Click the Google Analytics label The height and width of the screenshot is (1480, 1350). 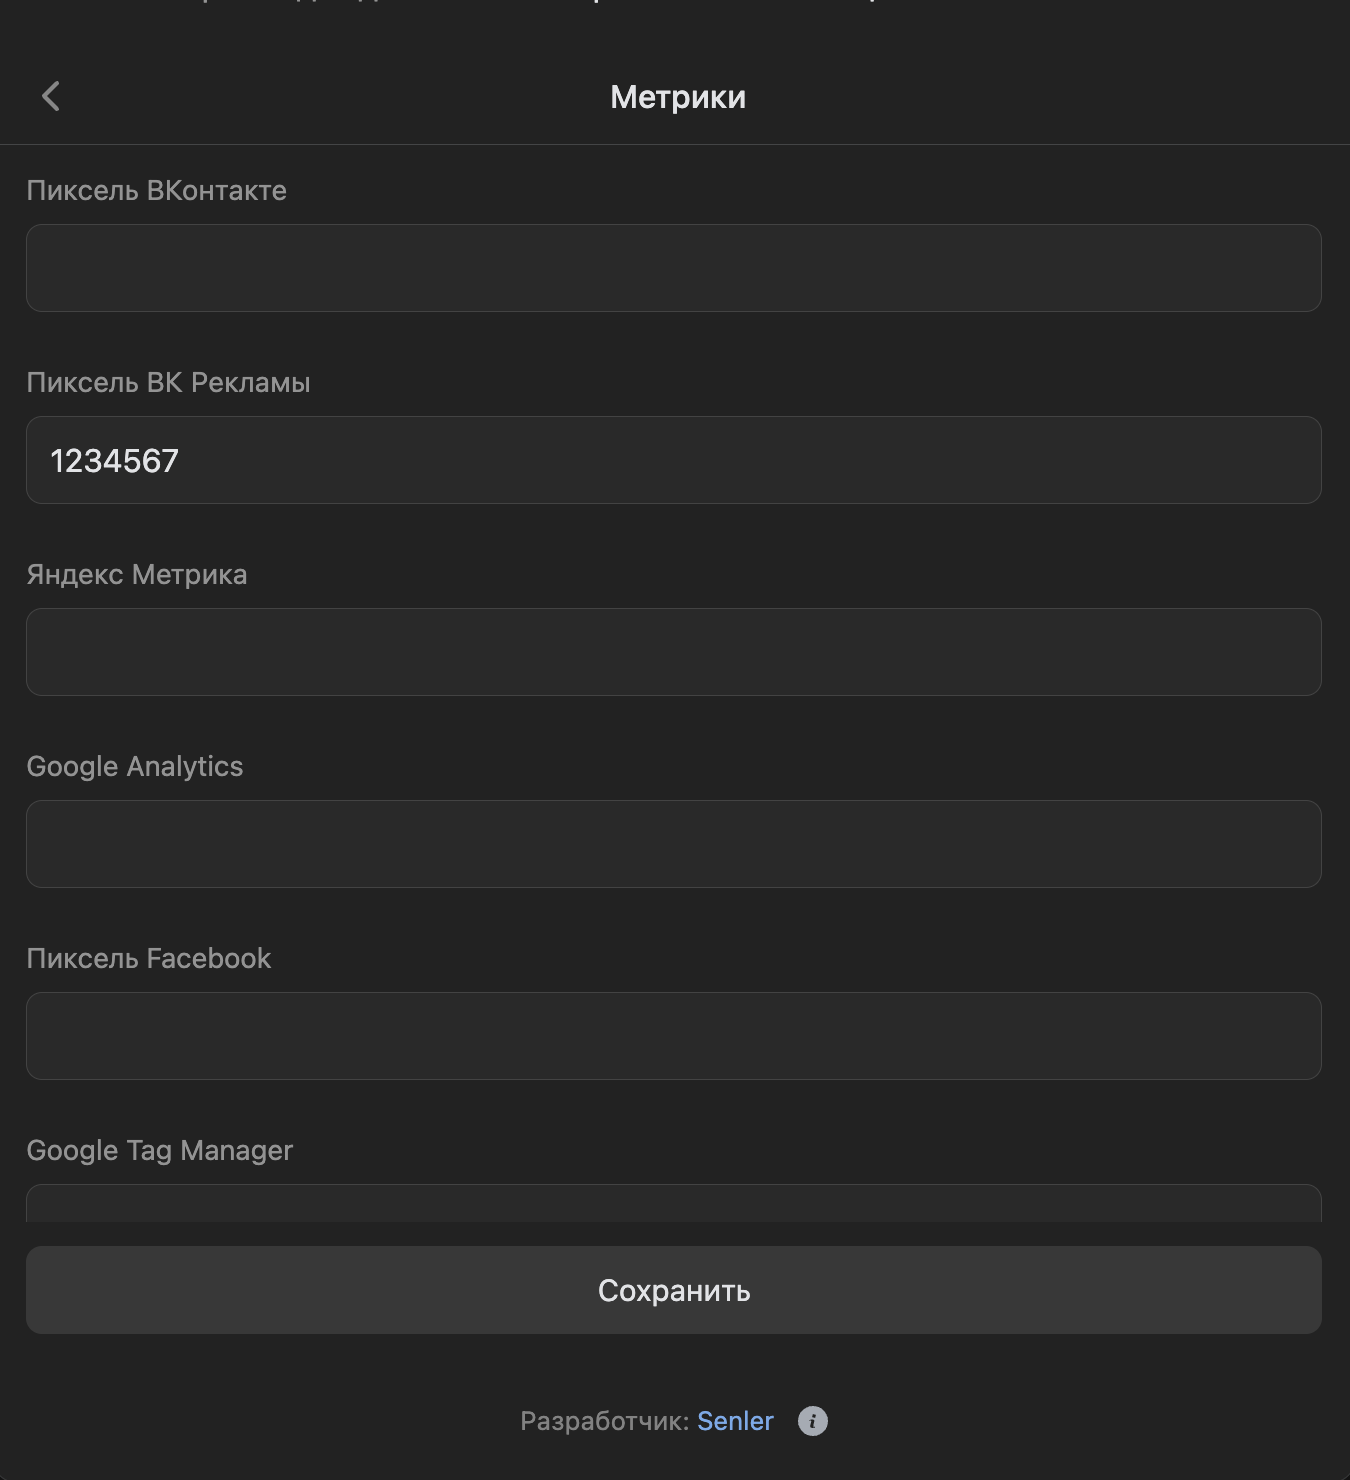coord(134,767)
